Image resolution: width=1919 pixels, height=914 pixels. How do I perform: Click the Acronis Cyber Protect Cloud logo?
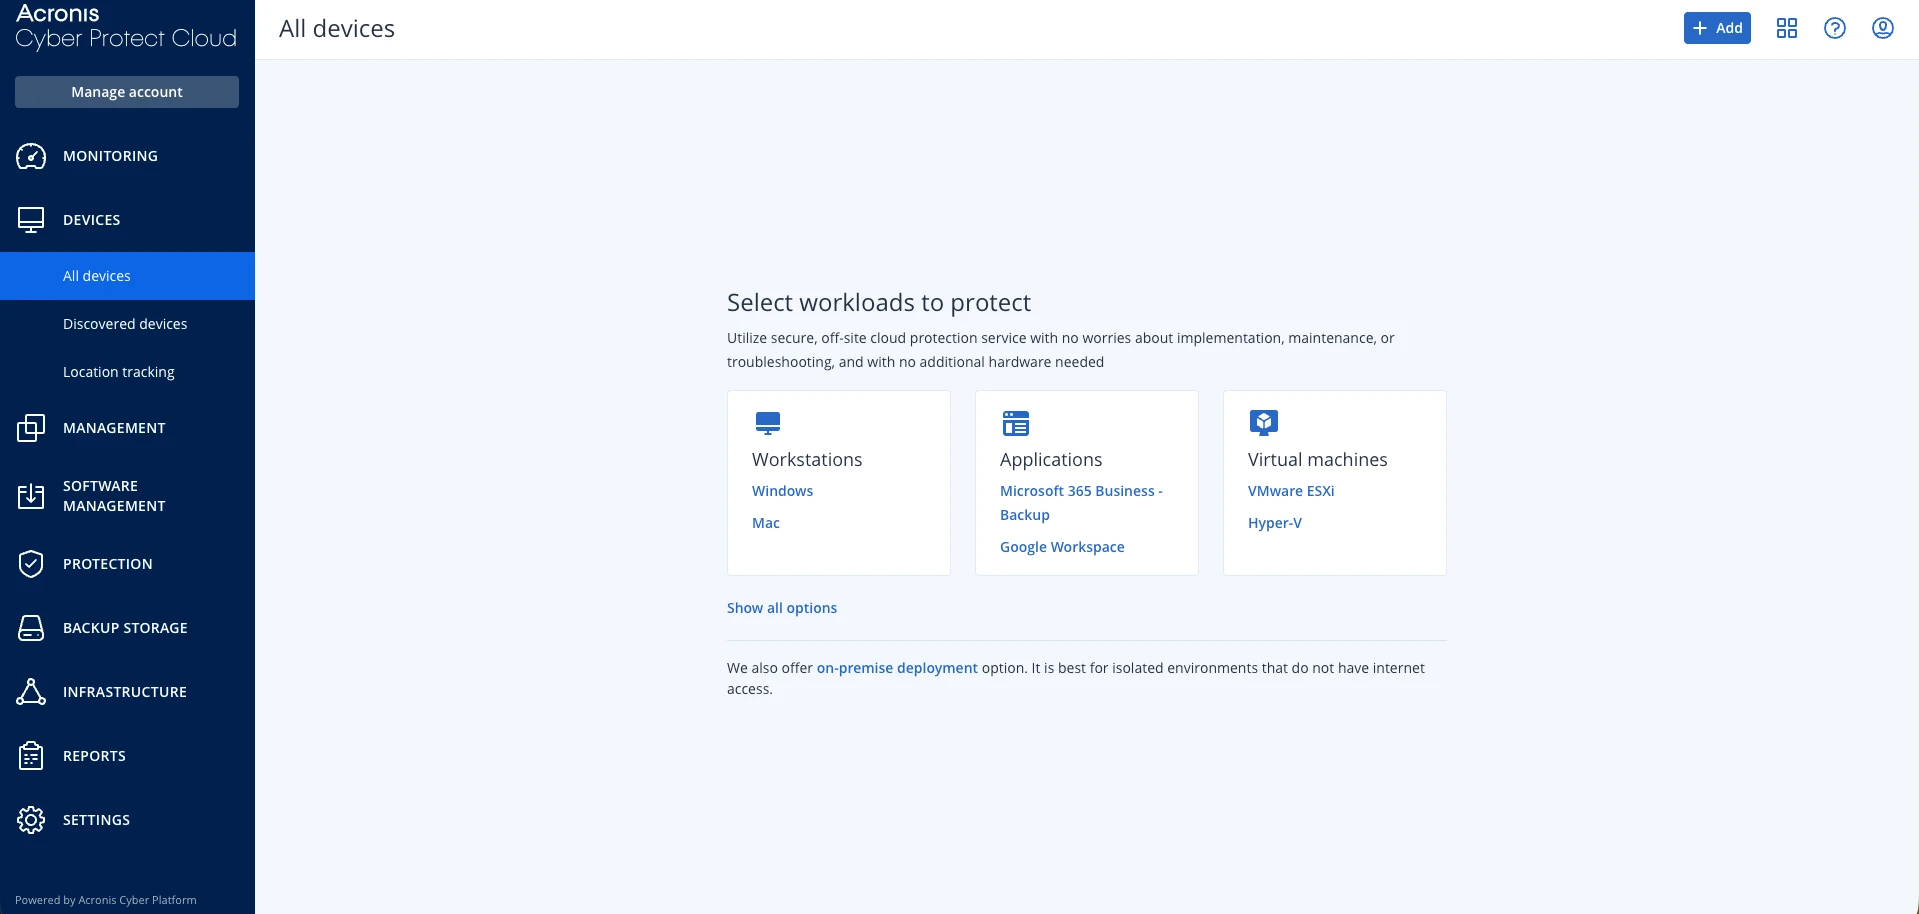pos(126,27)
